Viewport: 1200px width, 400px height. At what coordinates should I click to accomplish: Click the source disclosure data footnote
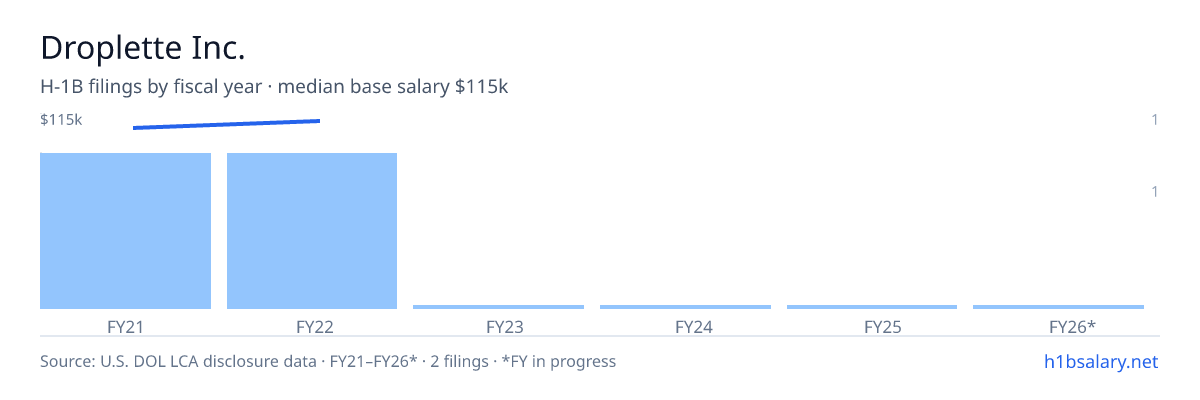pyautogui.click(x=328, y=361)
